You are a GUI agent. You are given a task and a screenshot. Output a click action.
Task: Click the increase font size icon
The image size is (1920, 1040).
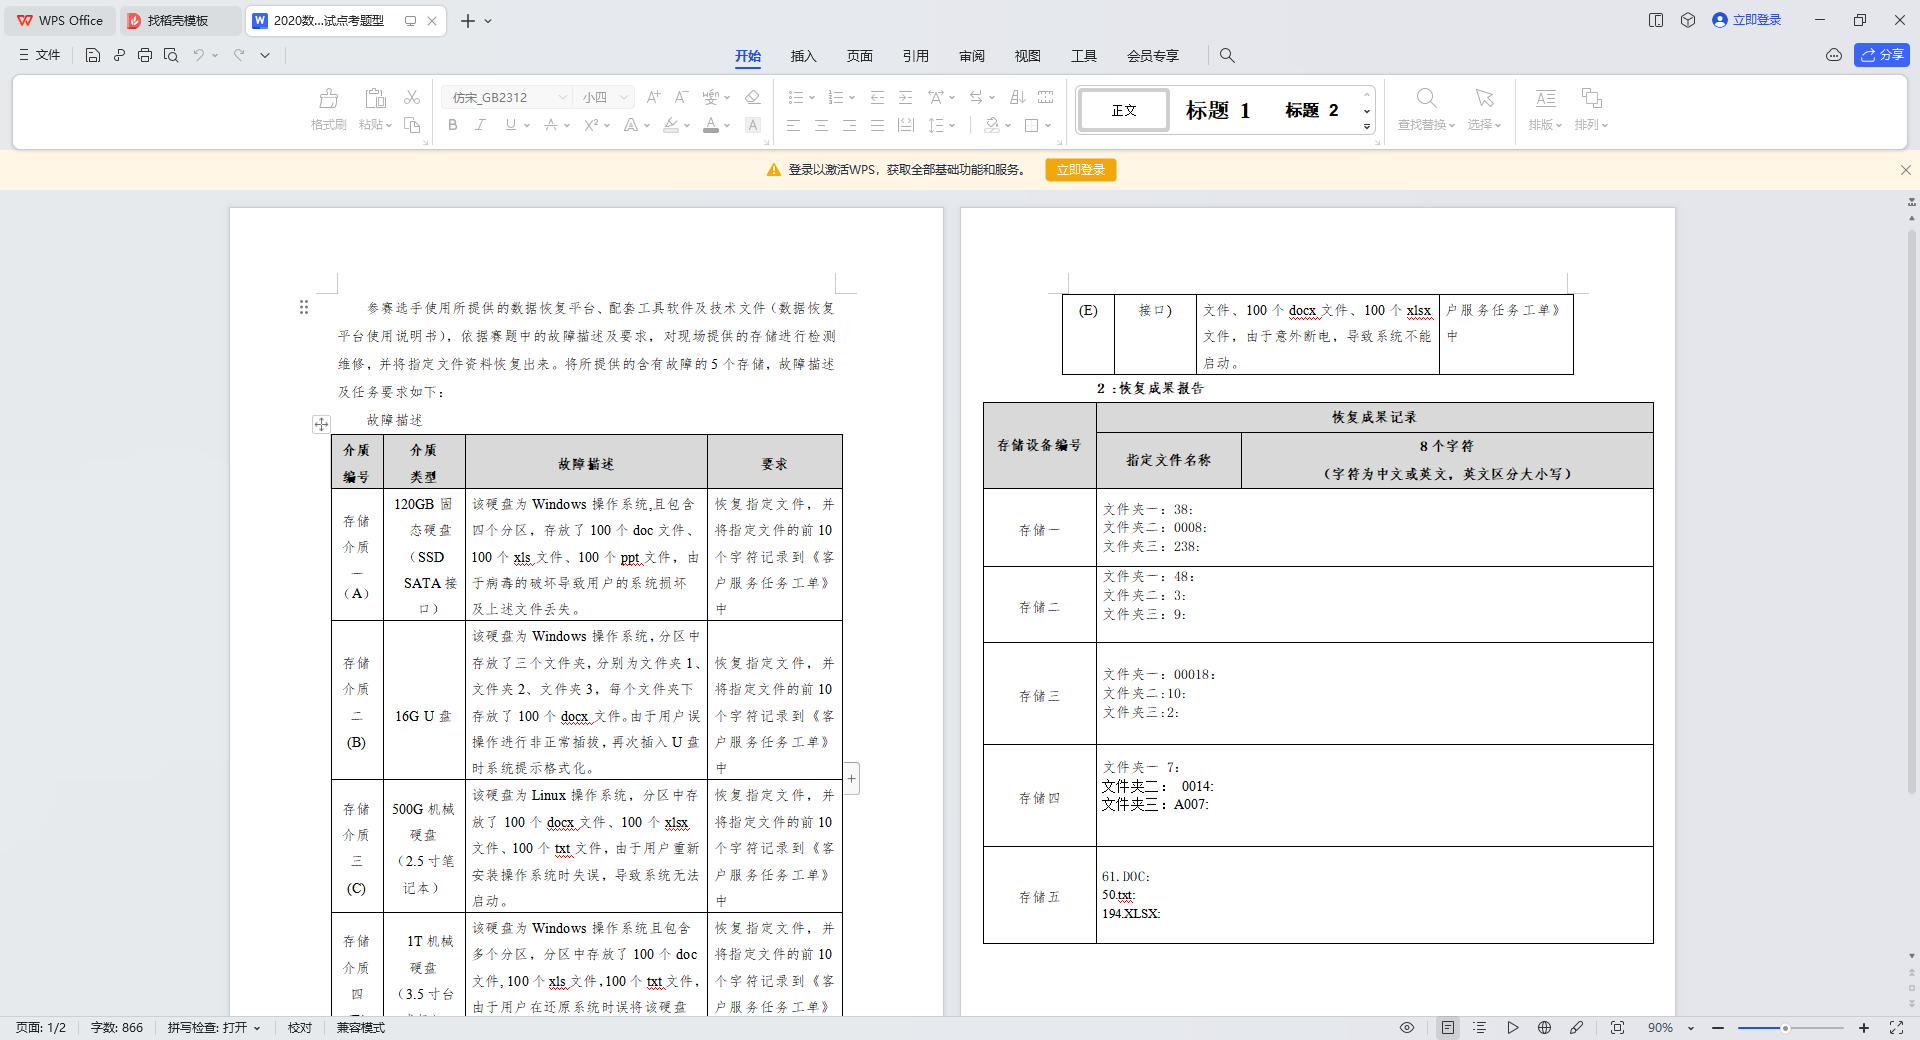coord(653,97)
